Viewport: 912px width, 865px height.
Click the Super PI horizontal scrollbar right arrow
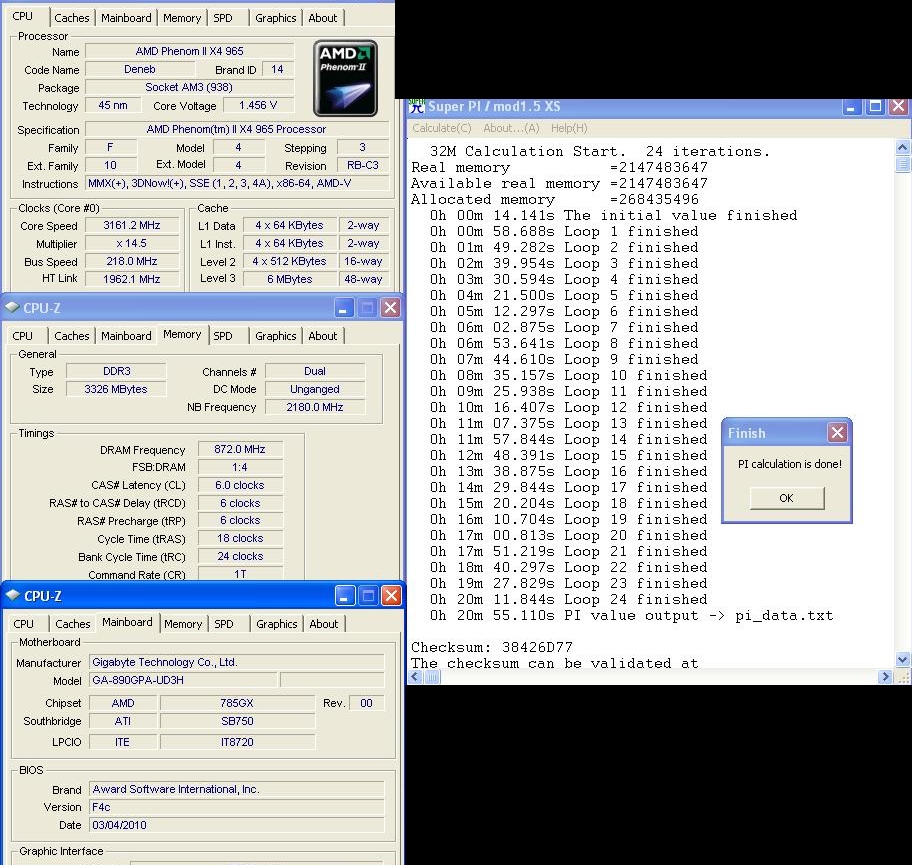pyautogui.click(x=885, y=677)
